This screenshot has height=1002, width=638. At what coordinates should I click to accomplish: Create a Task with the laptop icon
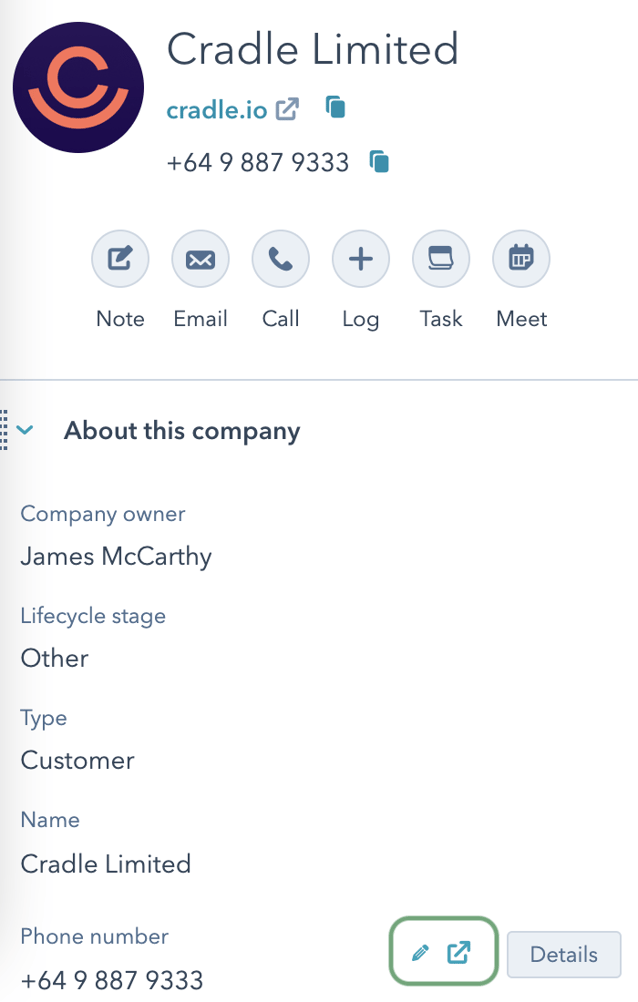[x=440, y=258]
